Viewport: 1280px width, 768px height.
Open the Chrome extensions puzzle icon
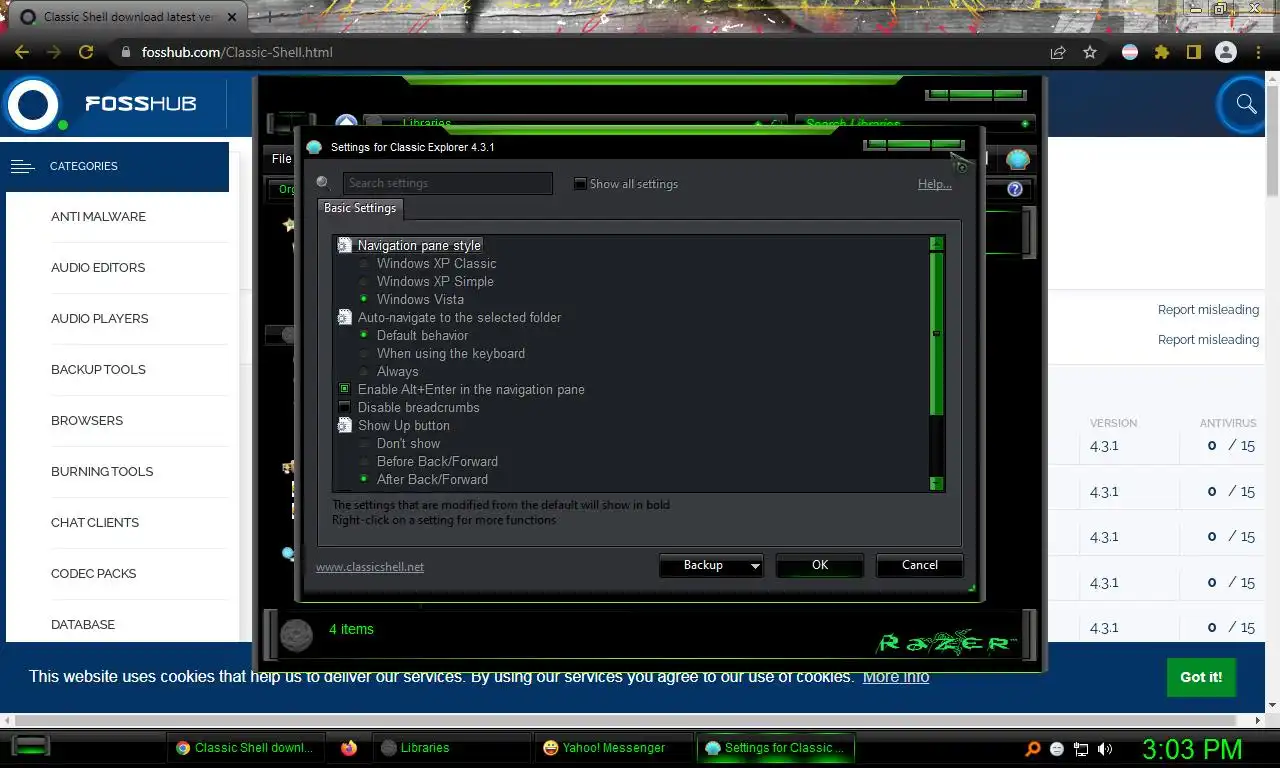(1162, 52)
